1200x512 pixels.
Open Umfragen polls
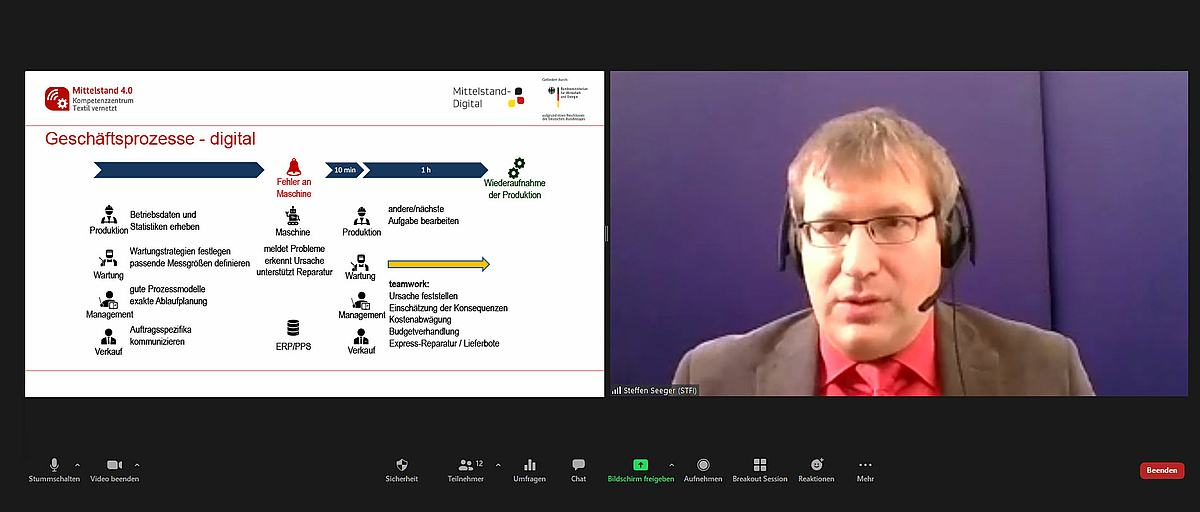point(530,470)
